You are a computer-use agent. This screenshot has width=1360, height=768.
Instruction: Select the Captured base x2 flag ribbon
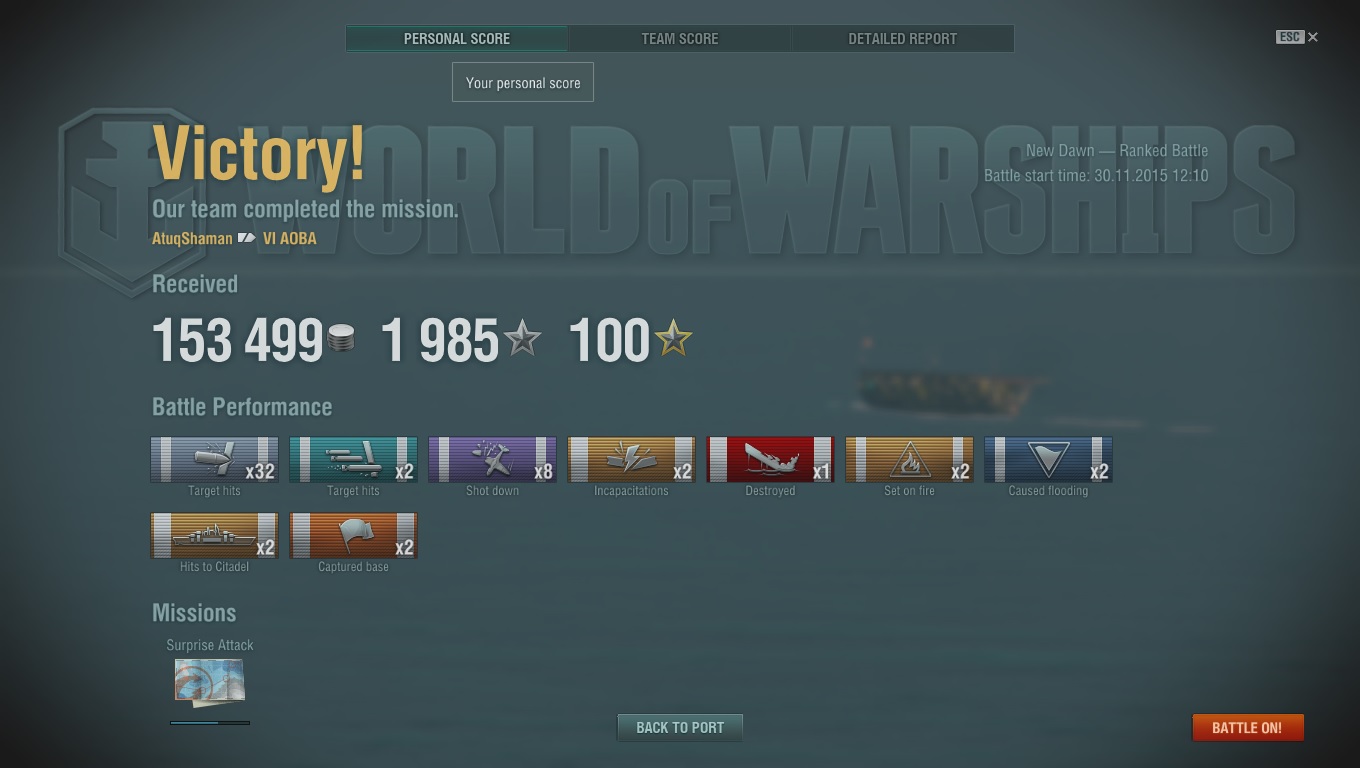[x=353, y=536]
